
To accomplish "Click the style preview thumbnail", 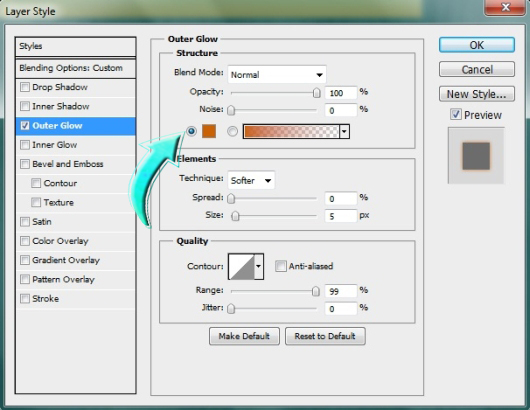I will click(x=476, y=155).
